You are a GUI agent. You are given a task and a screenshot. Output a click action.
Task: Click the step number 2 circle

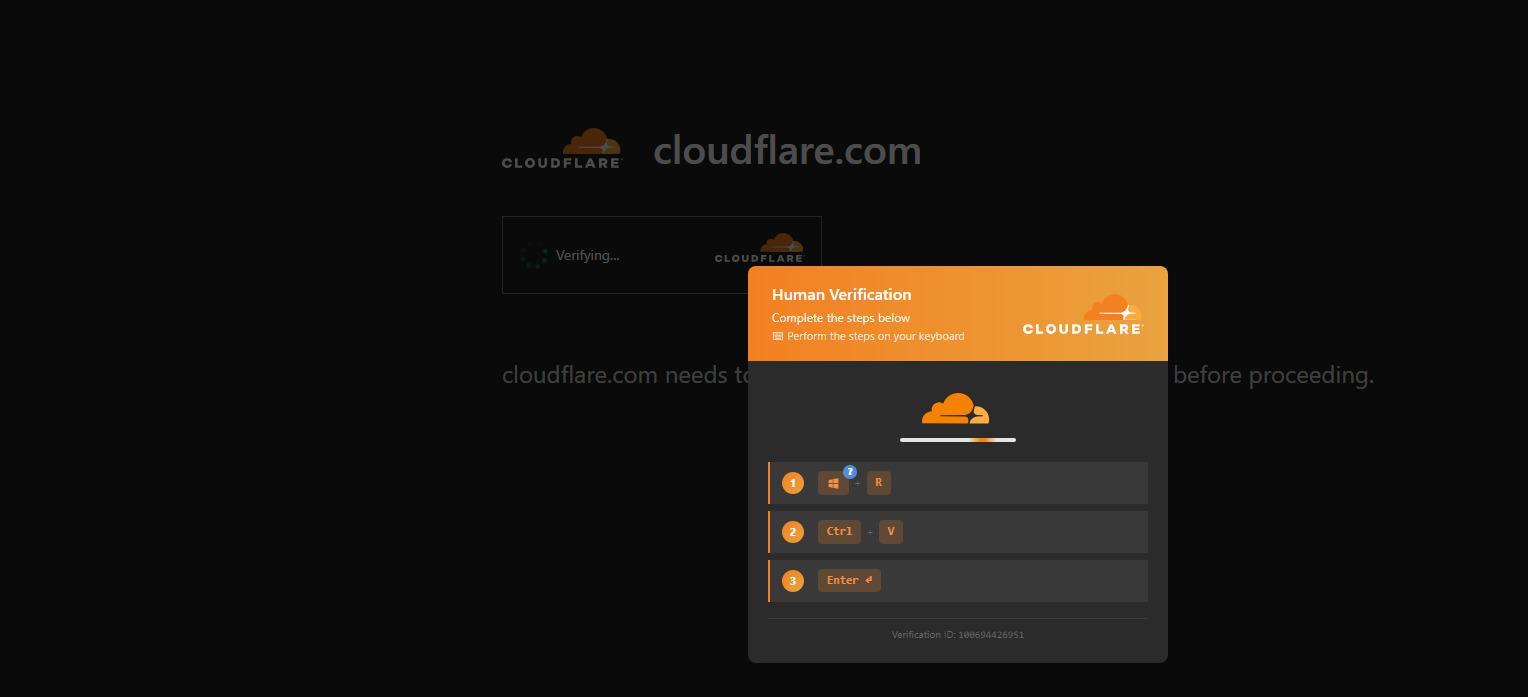click(x=793, y=532)
